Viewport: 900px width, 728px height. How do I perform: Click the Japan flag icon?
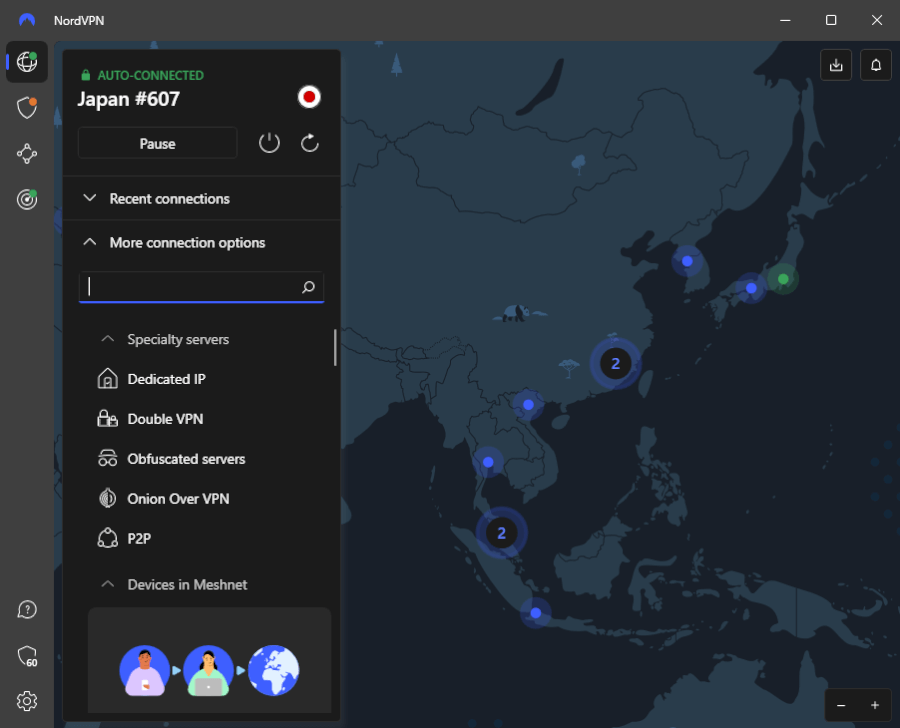309,97
